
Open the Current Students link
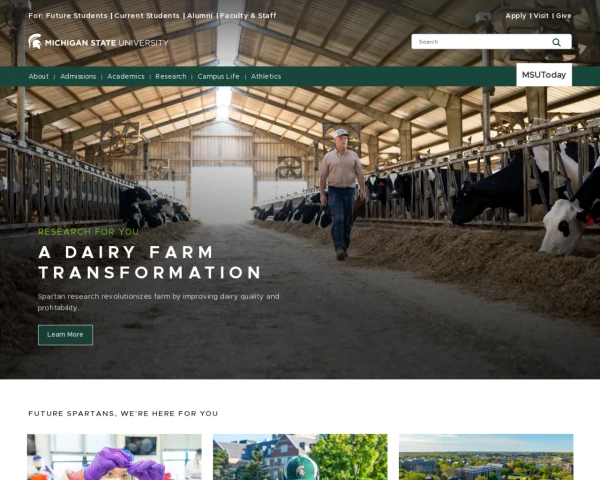[147, 16]
